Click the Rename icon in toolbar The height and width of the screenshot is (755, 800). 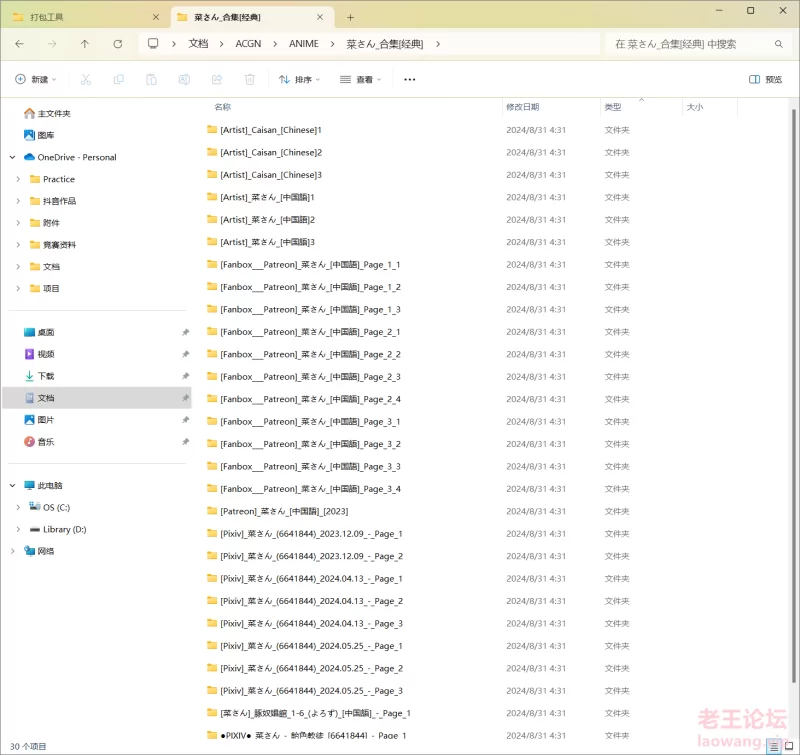click(184, 79)
